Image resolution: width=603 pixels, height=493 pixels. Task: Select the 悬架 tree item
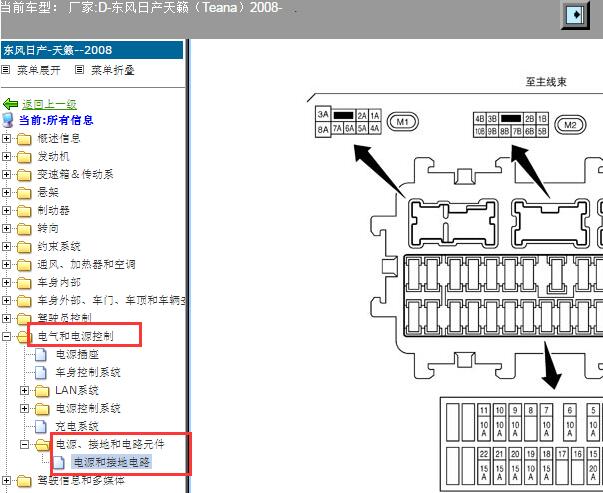coord(48,192)
